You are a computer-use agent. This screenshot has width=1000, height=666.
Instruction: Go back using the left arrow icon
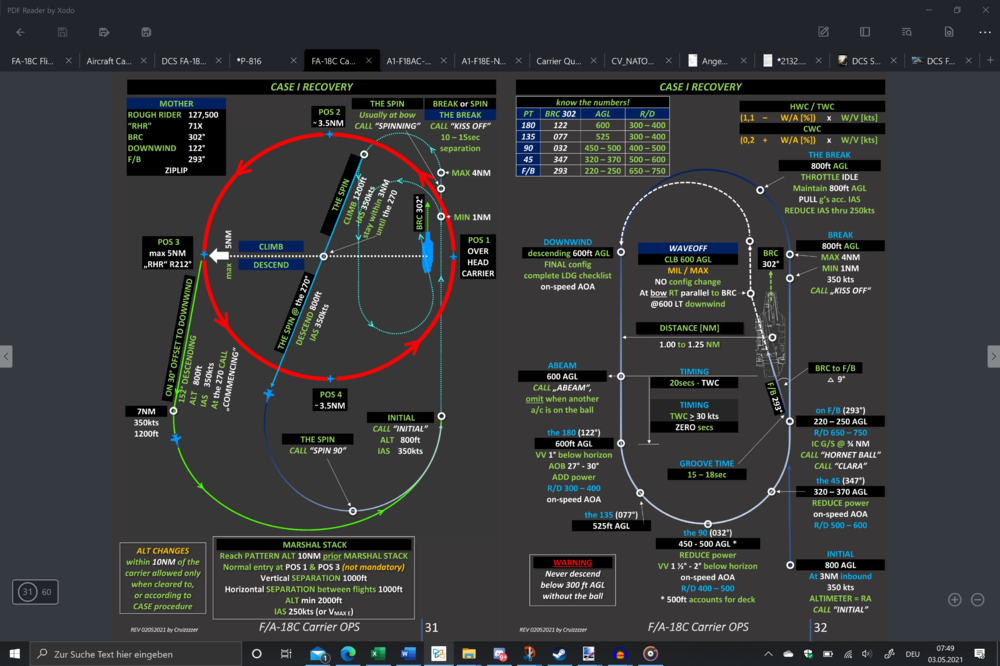(x=20, y=32)
